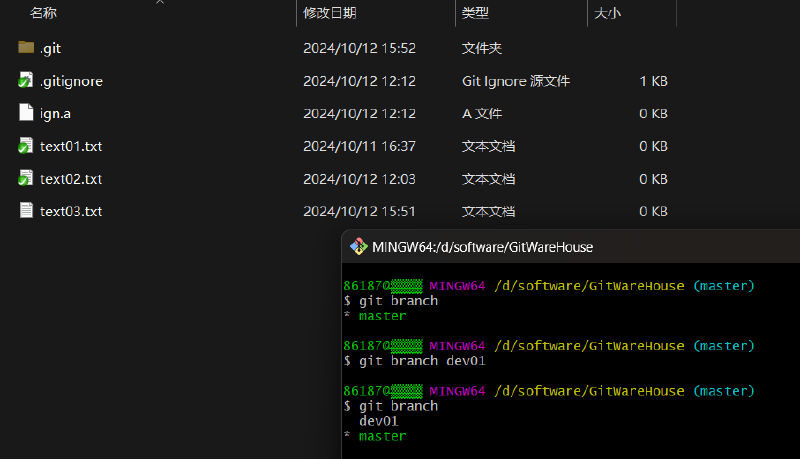This screenshot has height=459, width=800.
Task: Select the ign.a blank file icon
Action: tap(26, 113)
